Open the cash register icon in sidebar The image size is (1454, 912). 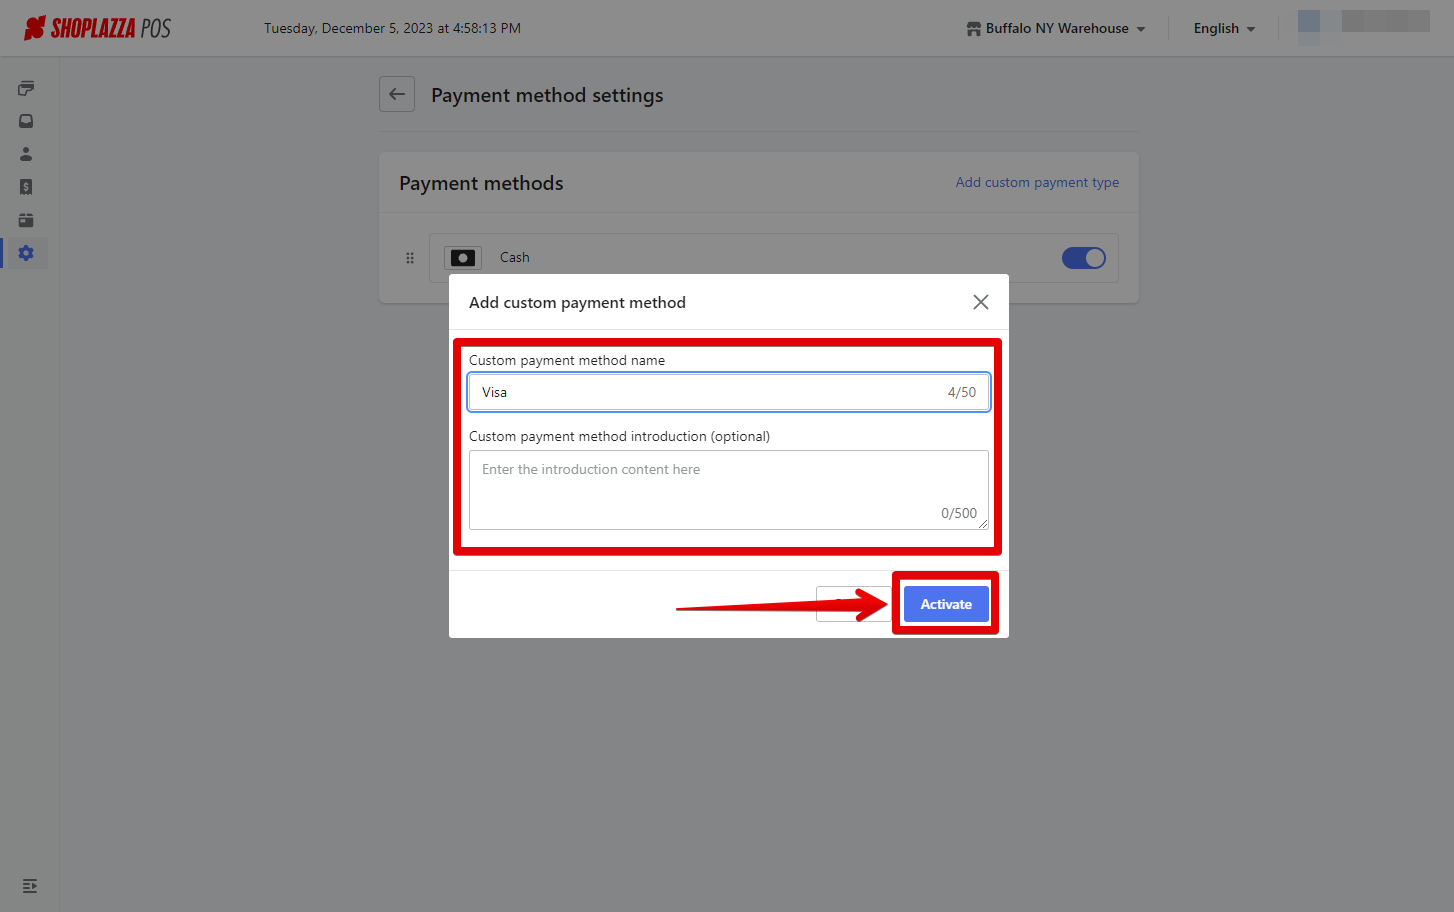[26, 220]
